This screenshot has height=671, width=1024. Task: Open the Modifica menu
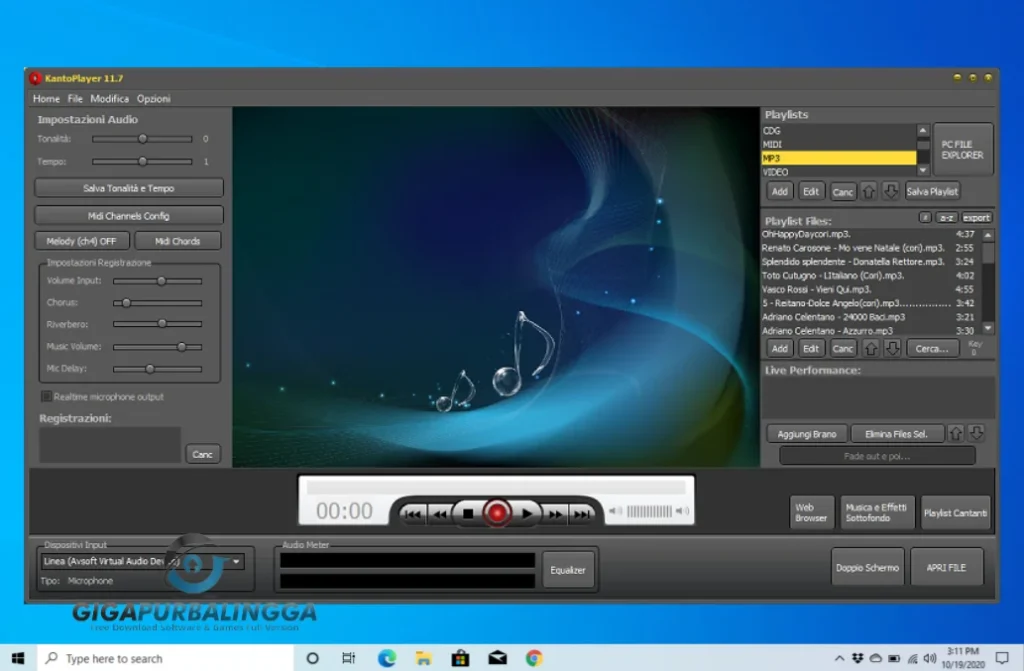(x=109, y=99)
